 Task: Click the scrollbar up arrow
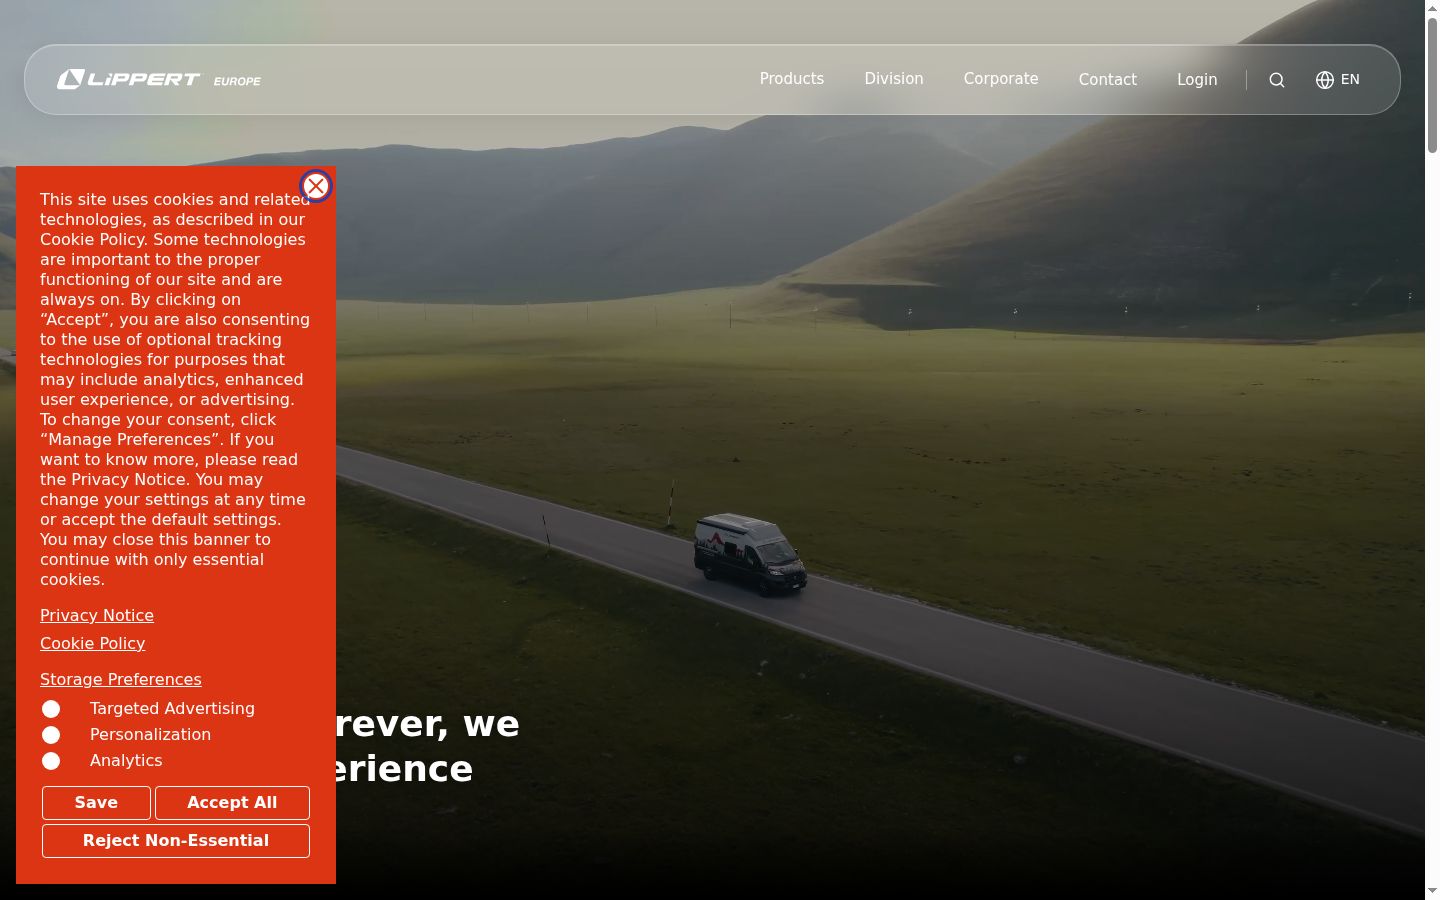tap(1432, 8)
